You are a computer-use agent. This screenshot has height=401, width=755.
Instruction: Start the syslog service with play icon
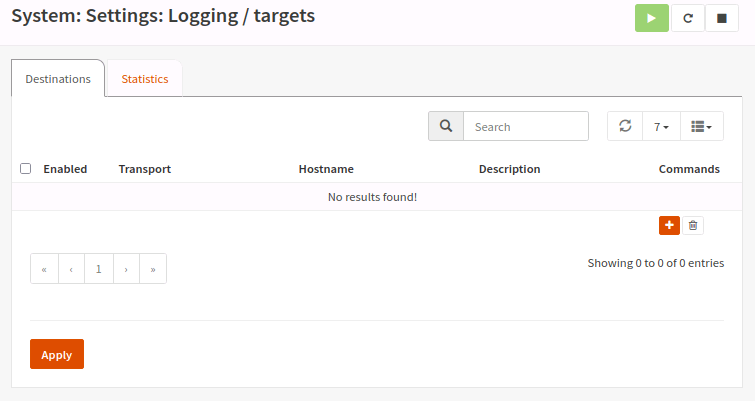coord(651,18)
